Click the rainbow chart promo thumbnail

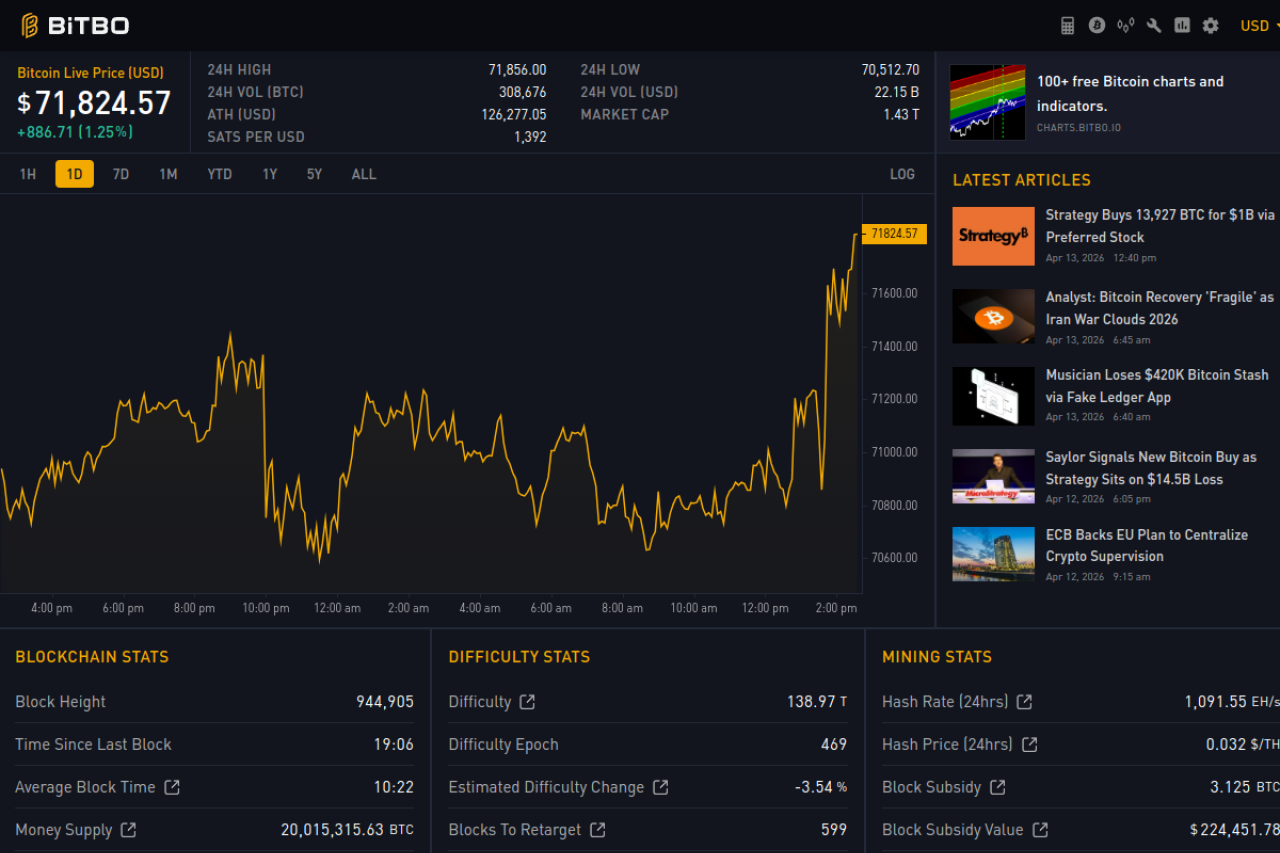click(x=987, y=103)
